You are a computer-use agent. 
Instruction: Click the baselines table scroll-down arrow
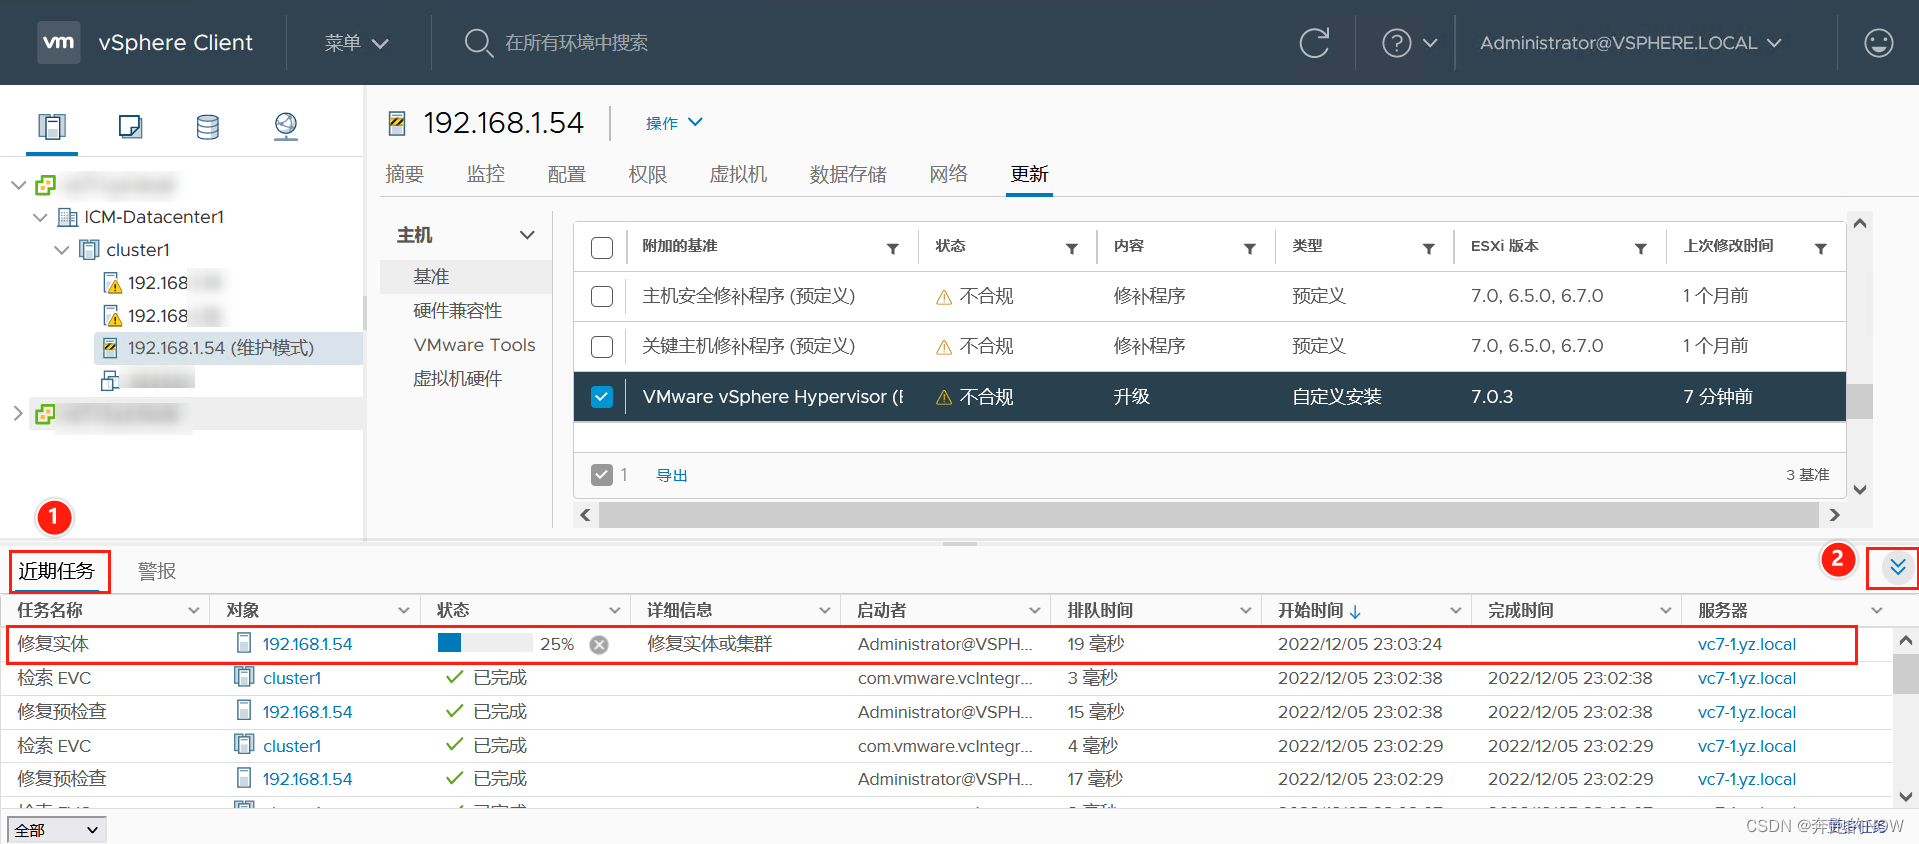pos(1860,490)
